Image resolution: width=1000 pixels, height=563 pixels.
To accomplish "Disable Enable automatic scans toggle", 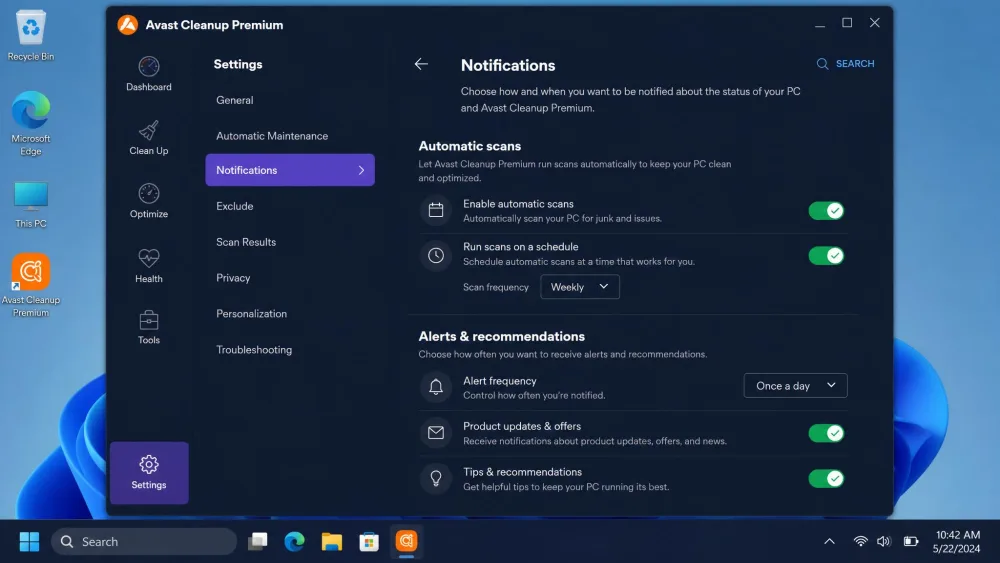I will click(x=826, y=210).
